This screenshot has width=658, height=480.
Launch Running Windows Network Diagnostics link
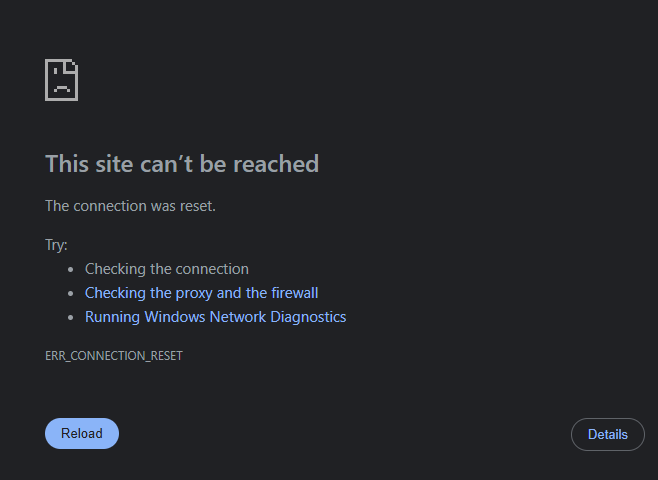point(215,317)
